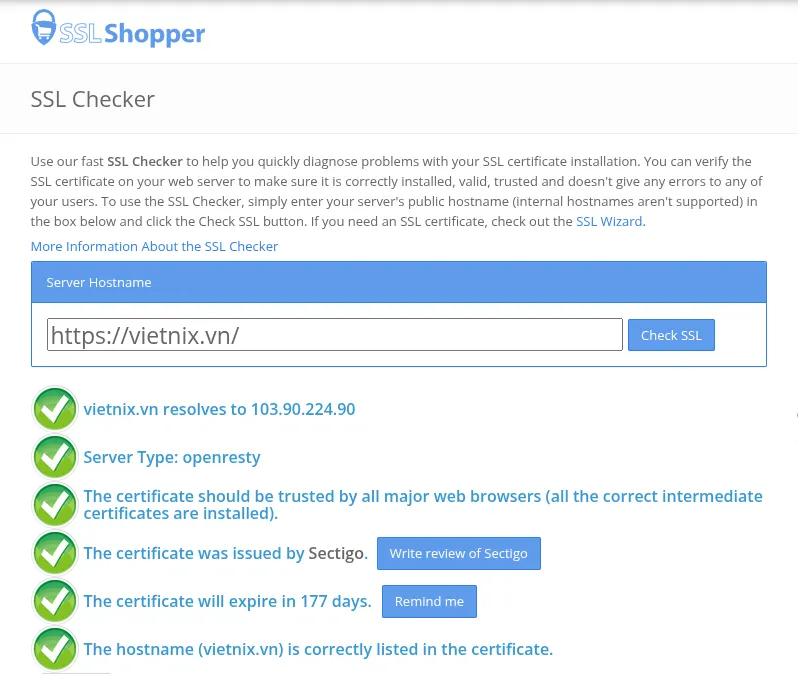Click the SSL Checker page heading
This screenshot has width=798, height=674.
93,99
